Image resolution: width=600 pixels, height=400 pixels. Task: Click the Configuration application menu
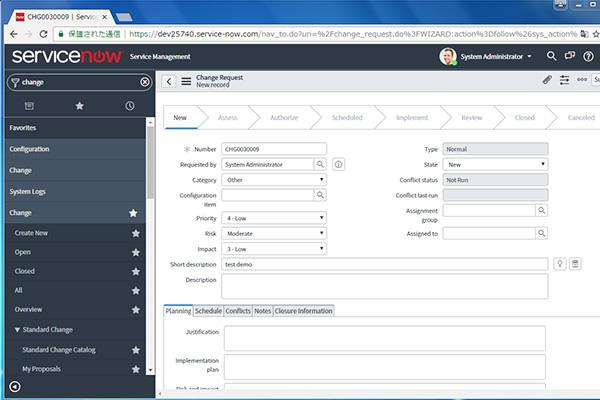click(29, 149)
